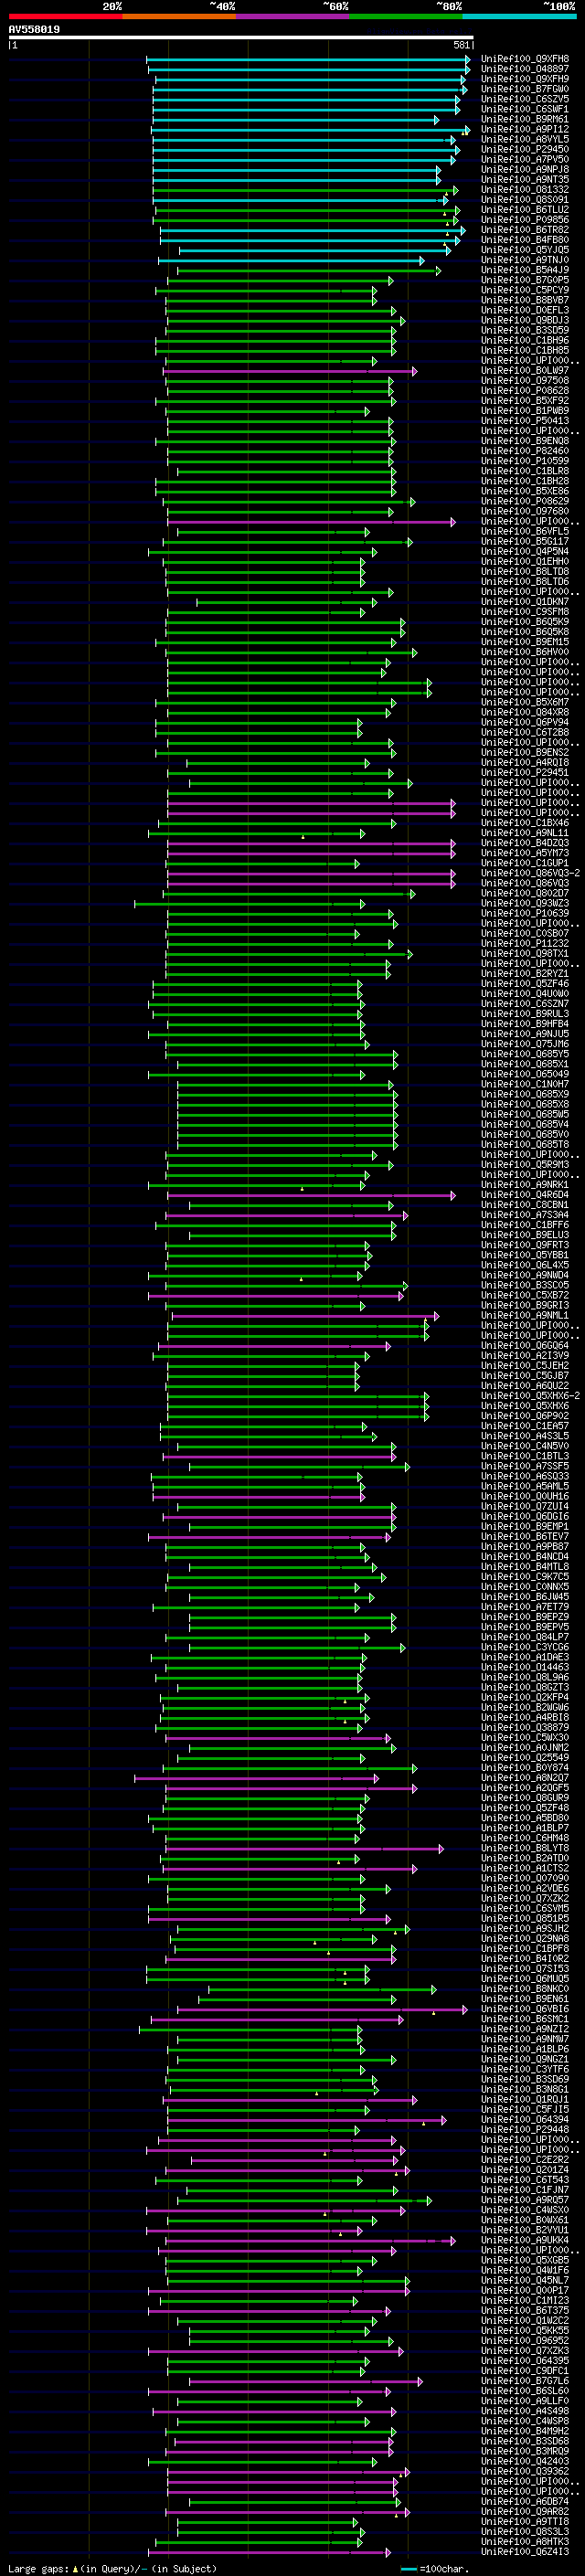
Task: Select label UniRef100_C1BH96
Action: [x=525, y=340]
